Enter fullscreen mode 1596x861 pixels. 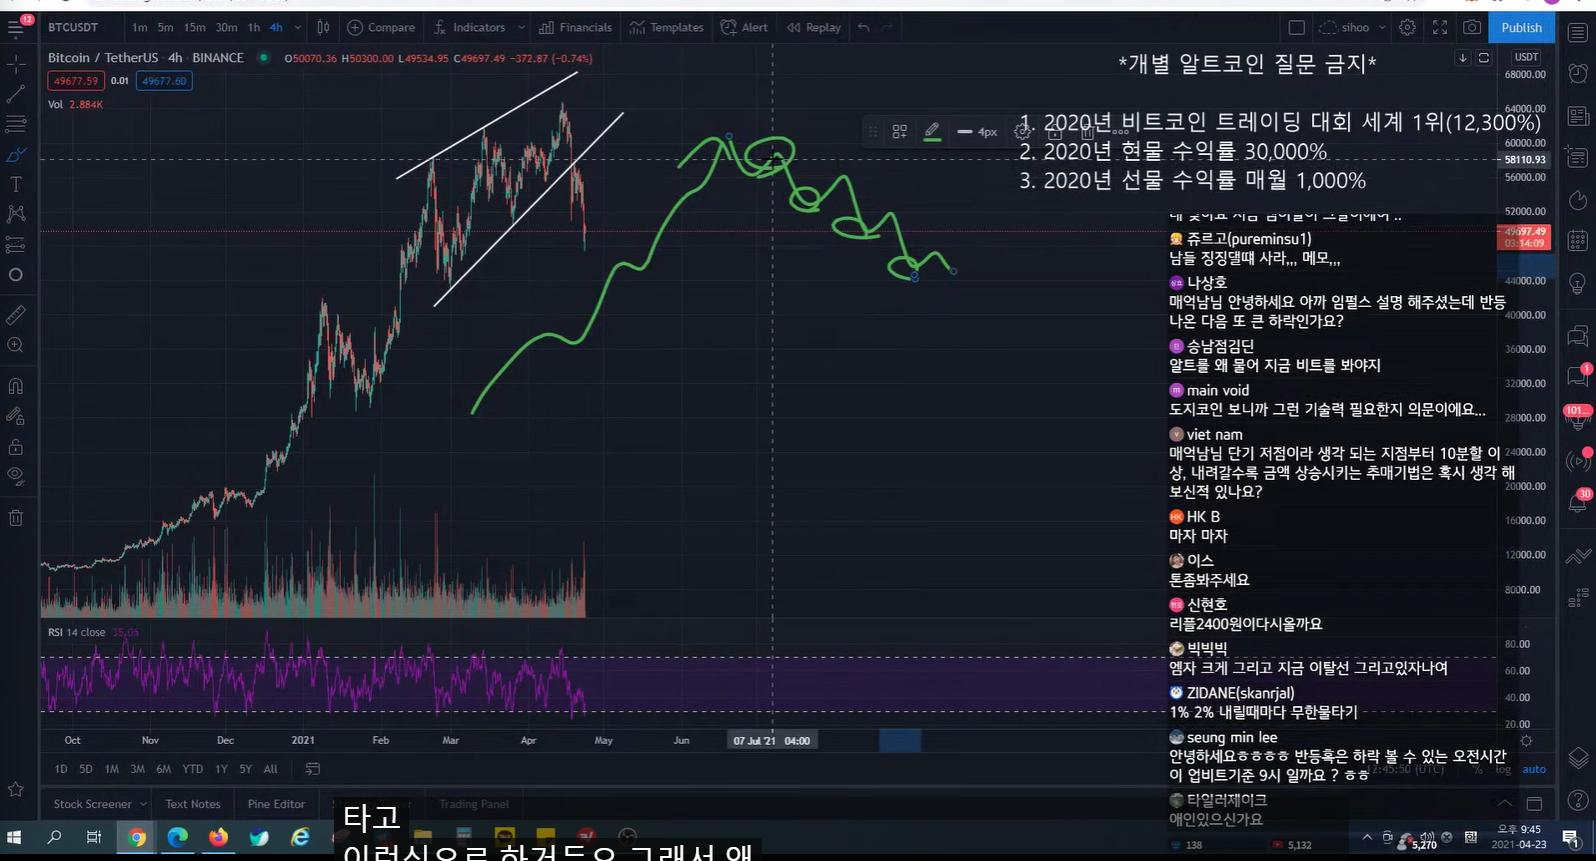tap(1440, 28)
